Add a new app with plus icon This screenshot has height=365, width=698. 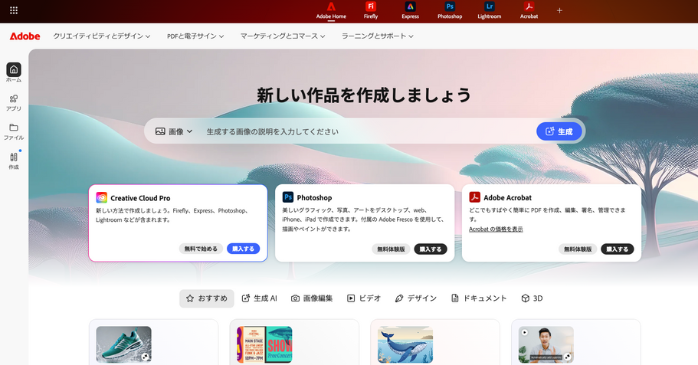click(560, 11)
